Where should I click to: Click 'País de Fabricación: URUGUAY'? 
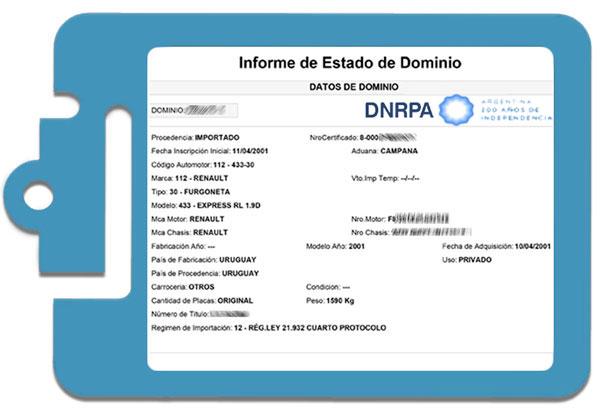[204, 260]
